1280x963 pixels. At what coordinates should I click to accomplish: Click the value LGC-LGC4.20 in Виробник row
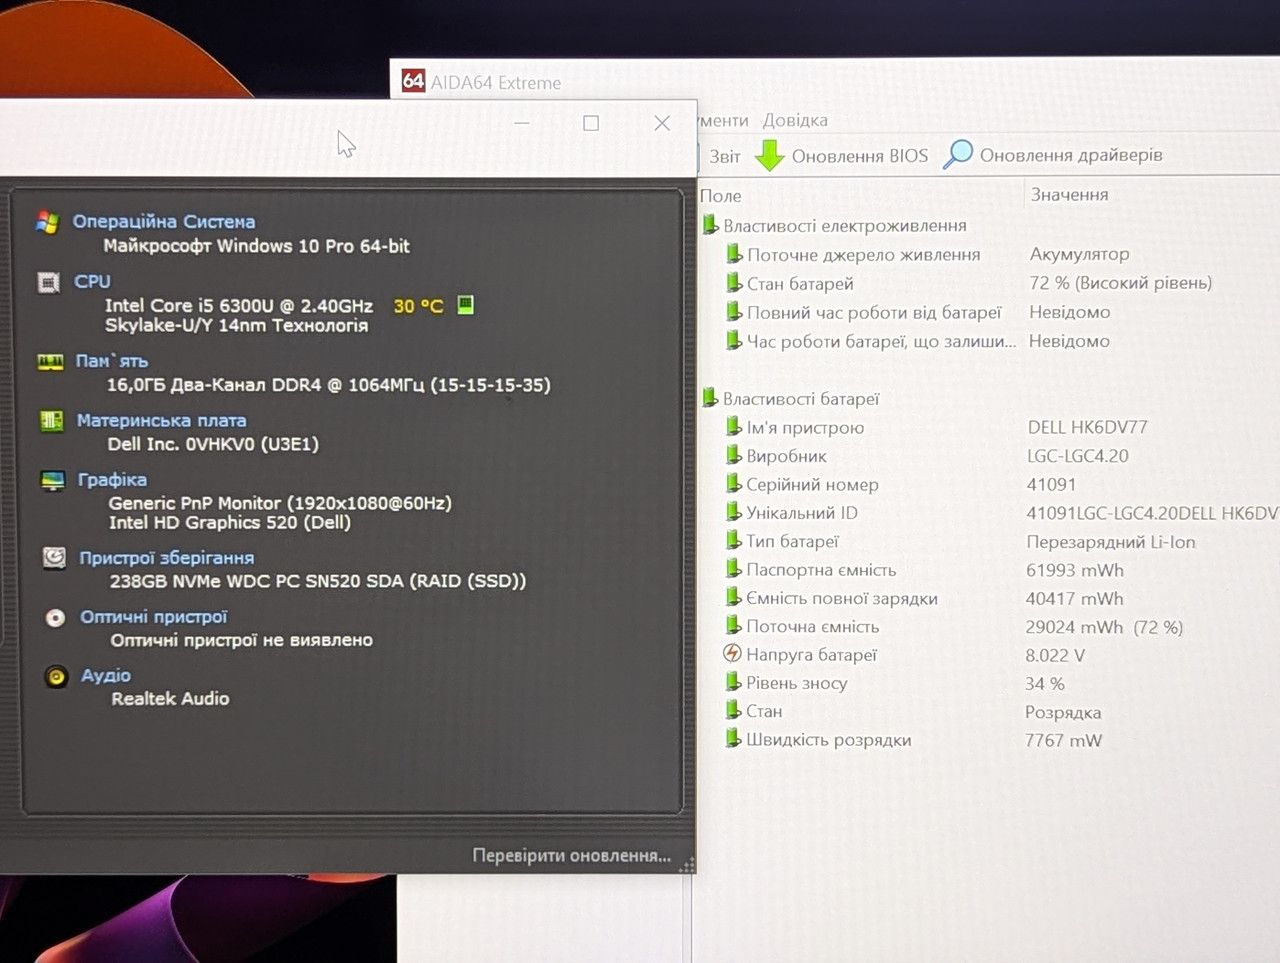coord(1078,456)
